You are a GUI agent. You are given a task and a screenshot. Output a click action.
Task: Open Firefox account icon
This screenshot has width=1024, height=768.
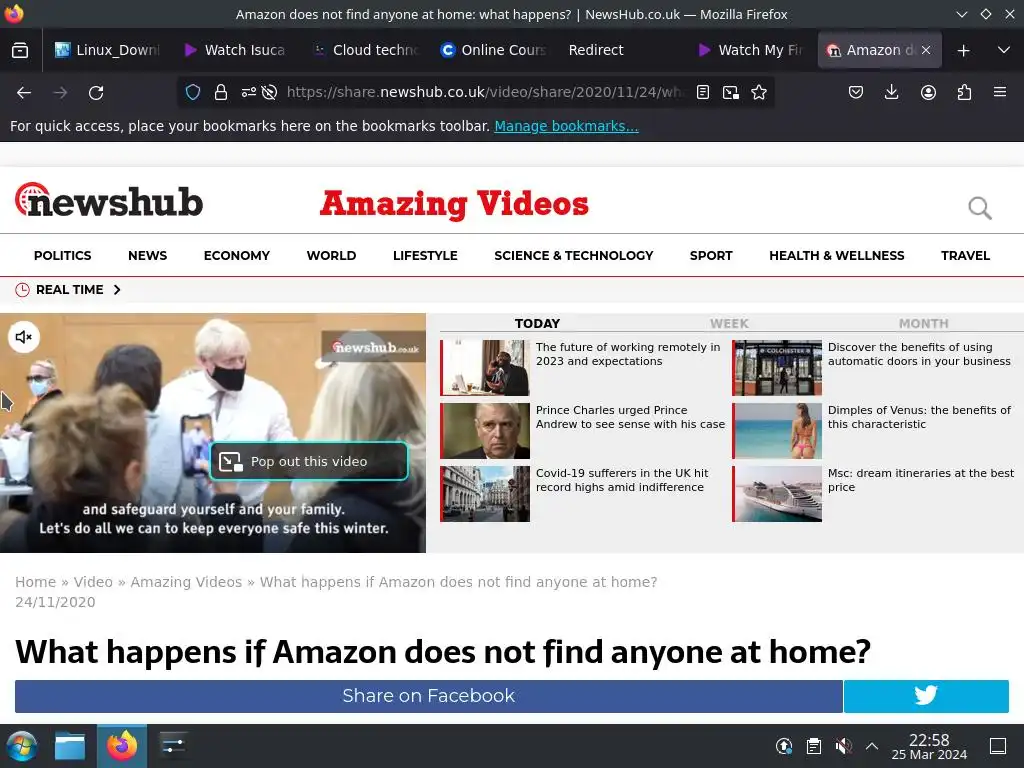point(928,93)
